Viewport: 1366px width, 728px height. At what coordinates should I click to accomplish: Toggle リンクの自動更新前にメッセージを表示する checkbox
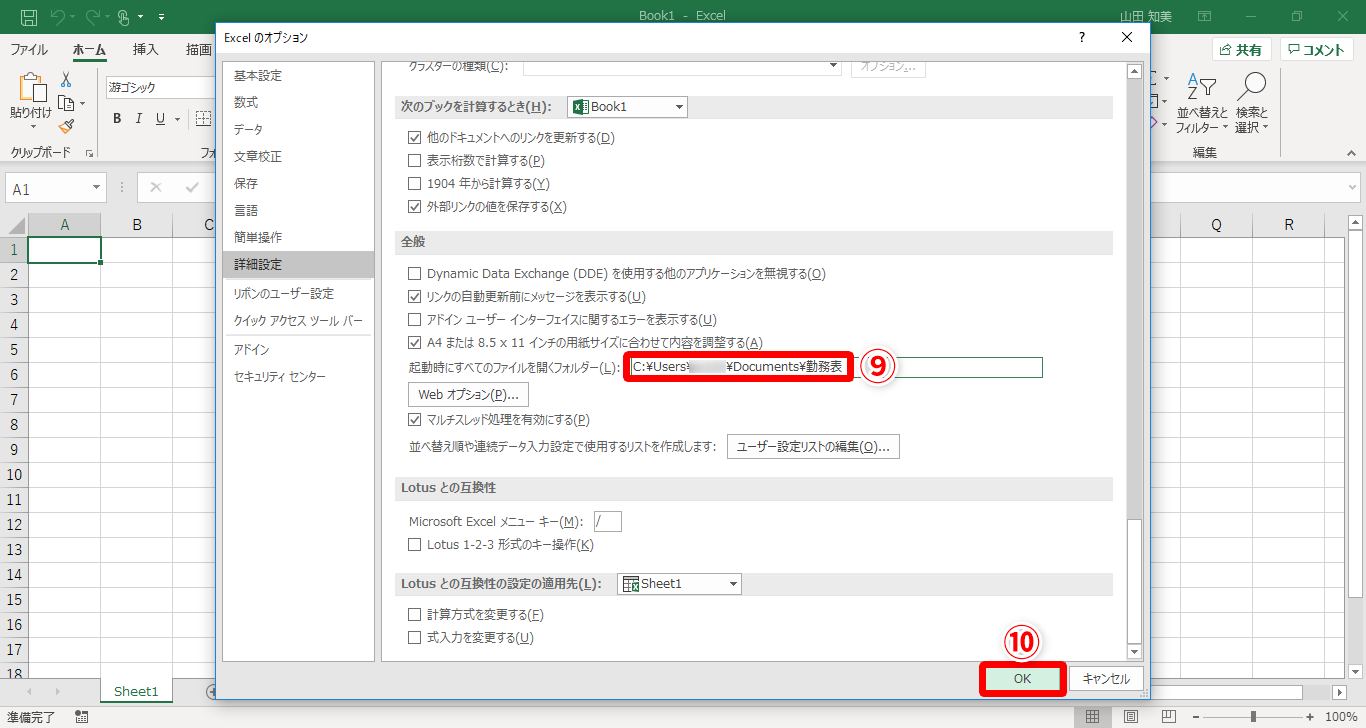pyautogui.click(x=415, y=296)
